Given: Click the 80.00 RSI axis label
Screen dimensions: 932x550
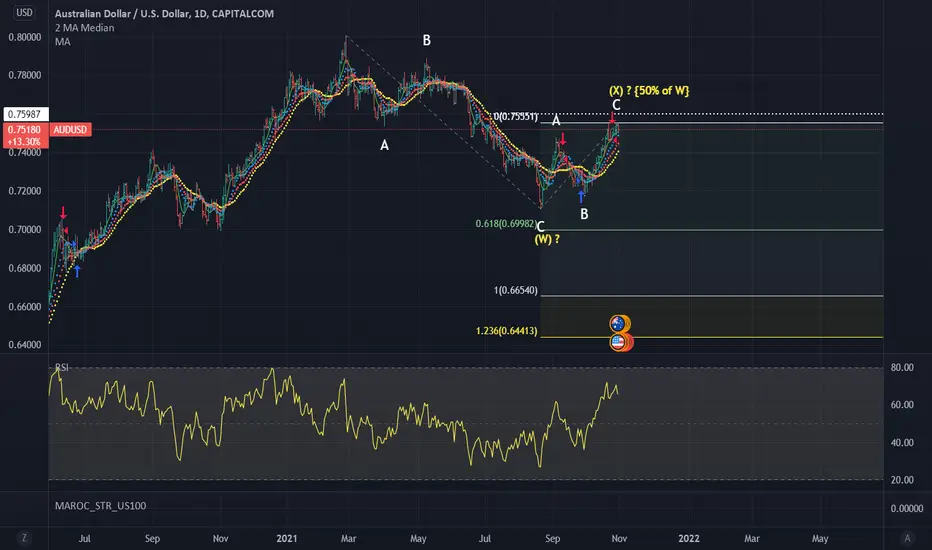Looking at the screenshot, I should pos(902,367).
